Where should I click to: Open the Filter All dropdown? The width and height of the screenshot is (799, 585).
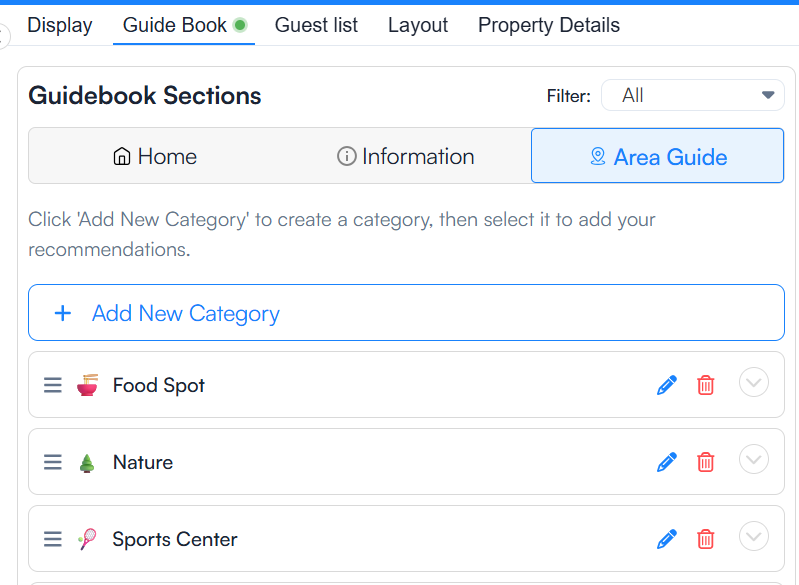(x=693, y=95)
